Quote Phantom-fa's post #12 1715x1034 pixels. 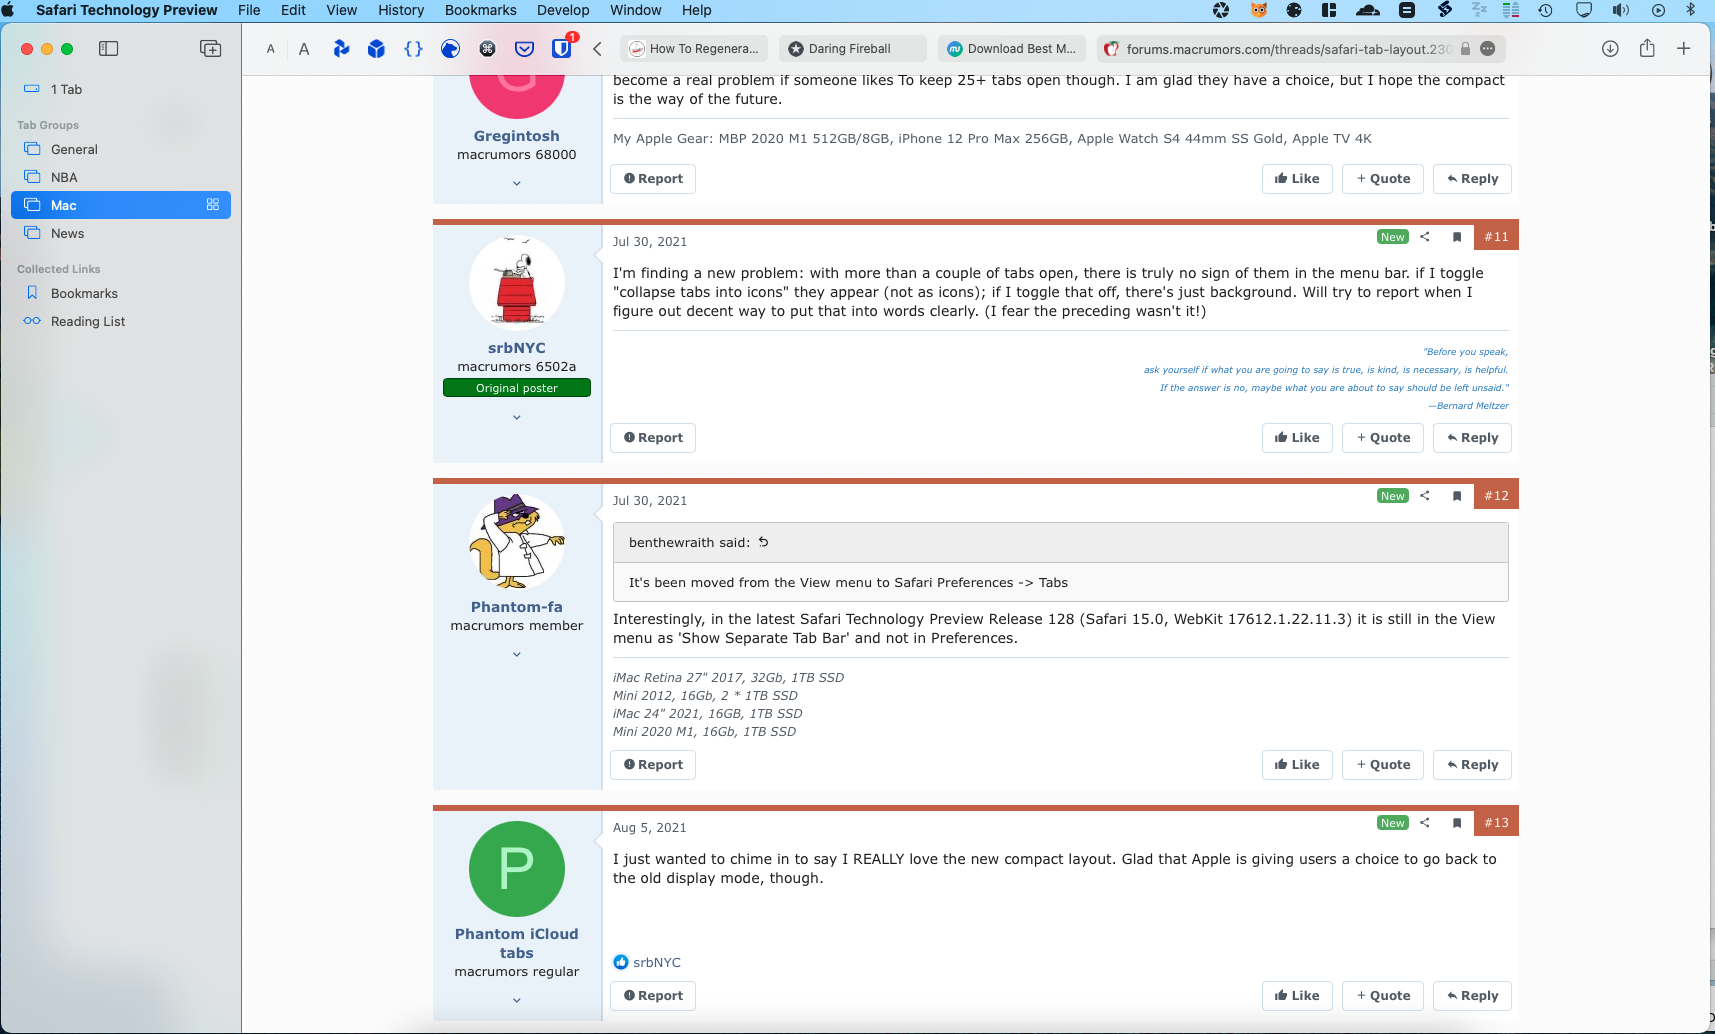[x=1383, y=765]
